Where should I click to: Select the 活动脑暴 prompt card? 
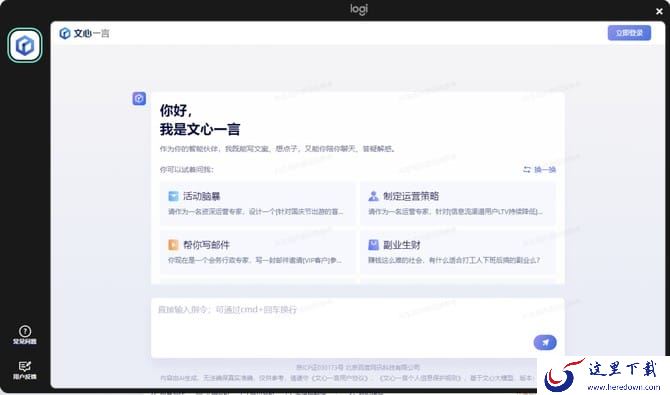pos(258,203)
